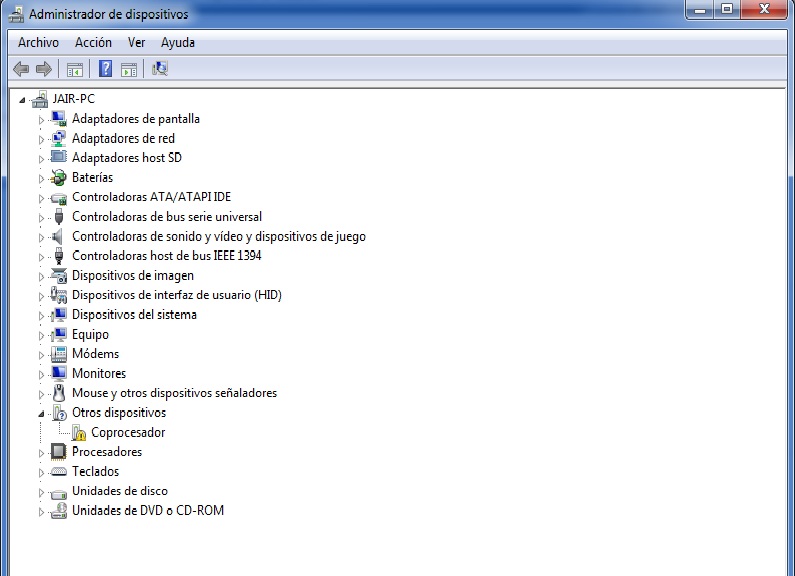Open the Ver menu
The width and height of the screenshot is (795, 576).
pyautogui.click(x=136, y=43)
